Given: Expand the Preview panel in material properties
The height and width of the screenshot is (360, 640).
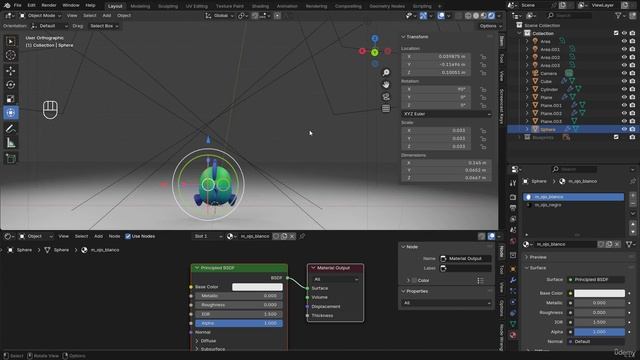Looking at the screenshot, I should coord(527,257).
